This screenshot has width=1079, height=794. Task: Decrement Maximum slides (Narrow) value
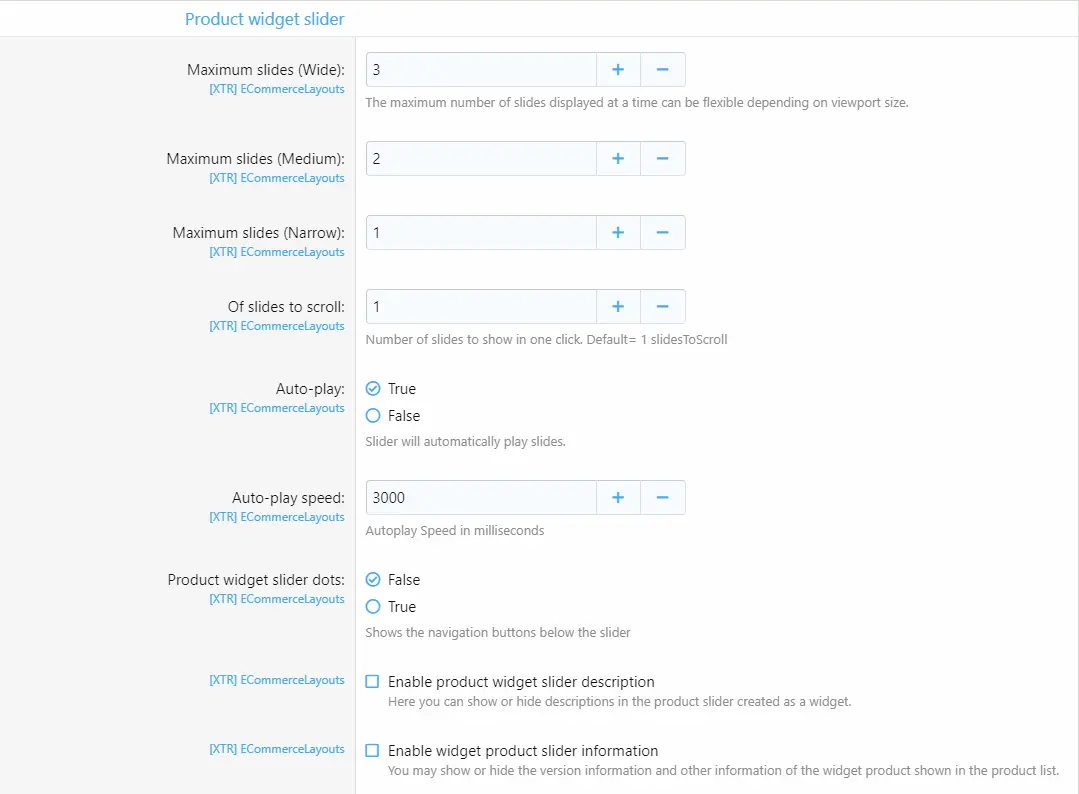pos(662,233)
